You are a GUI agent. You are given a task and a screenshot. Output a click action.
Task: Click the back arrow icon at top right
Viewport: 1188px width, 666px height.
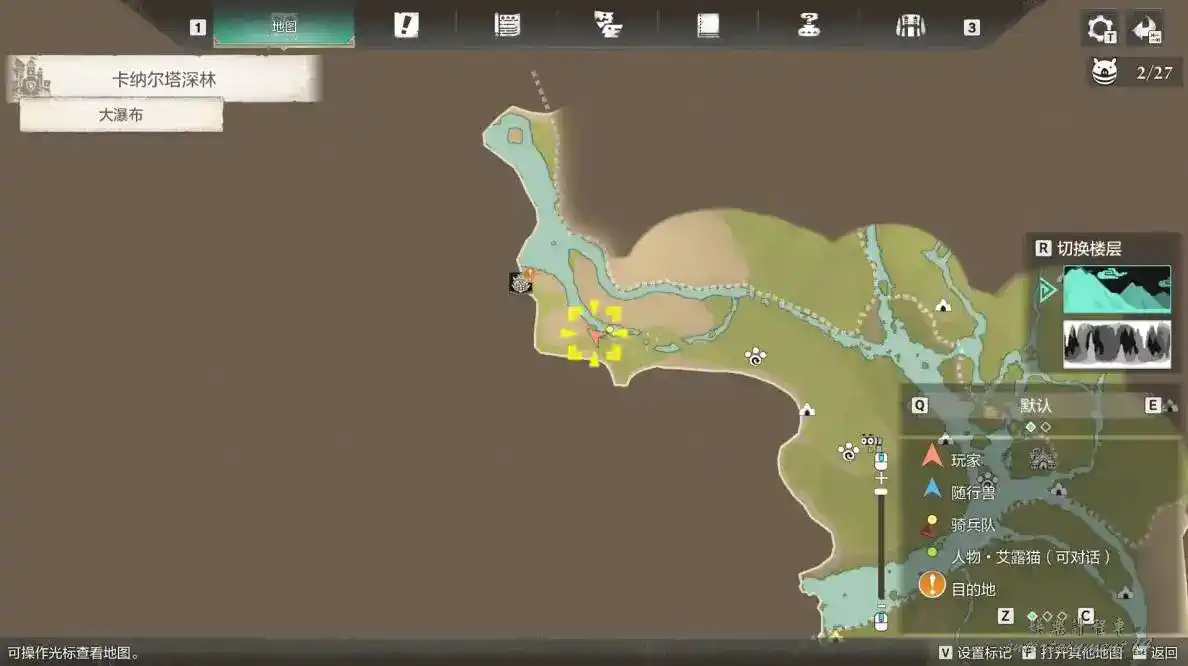tap(1145, 27)
